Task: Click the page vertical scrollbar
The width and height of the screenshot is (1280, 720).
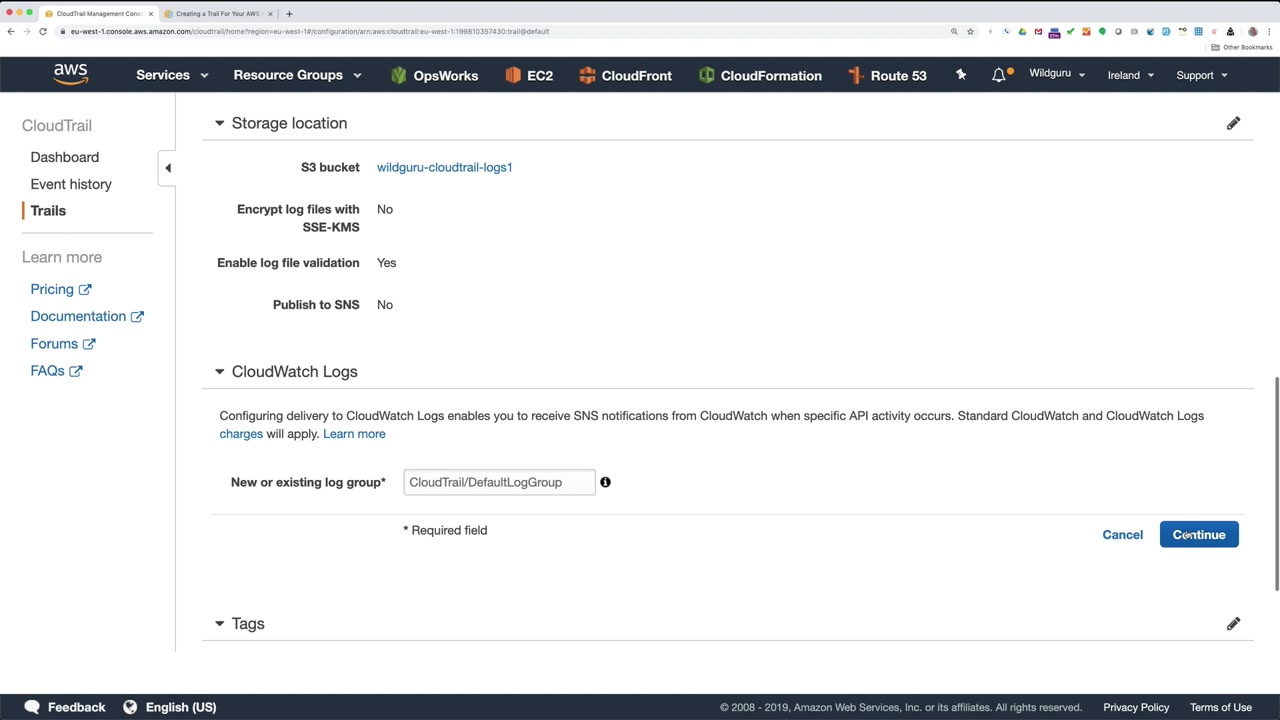Action: tap(1276, 485)
